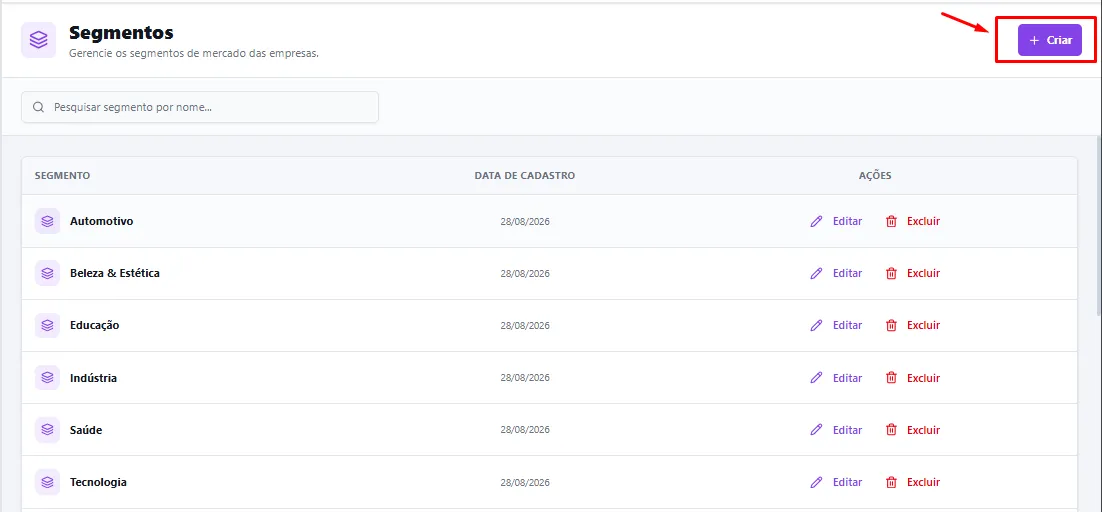Delete the Beleza & Estética segment
Screen dimensions: 1102x512
pyautogui.click(x=913, y=273)
